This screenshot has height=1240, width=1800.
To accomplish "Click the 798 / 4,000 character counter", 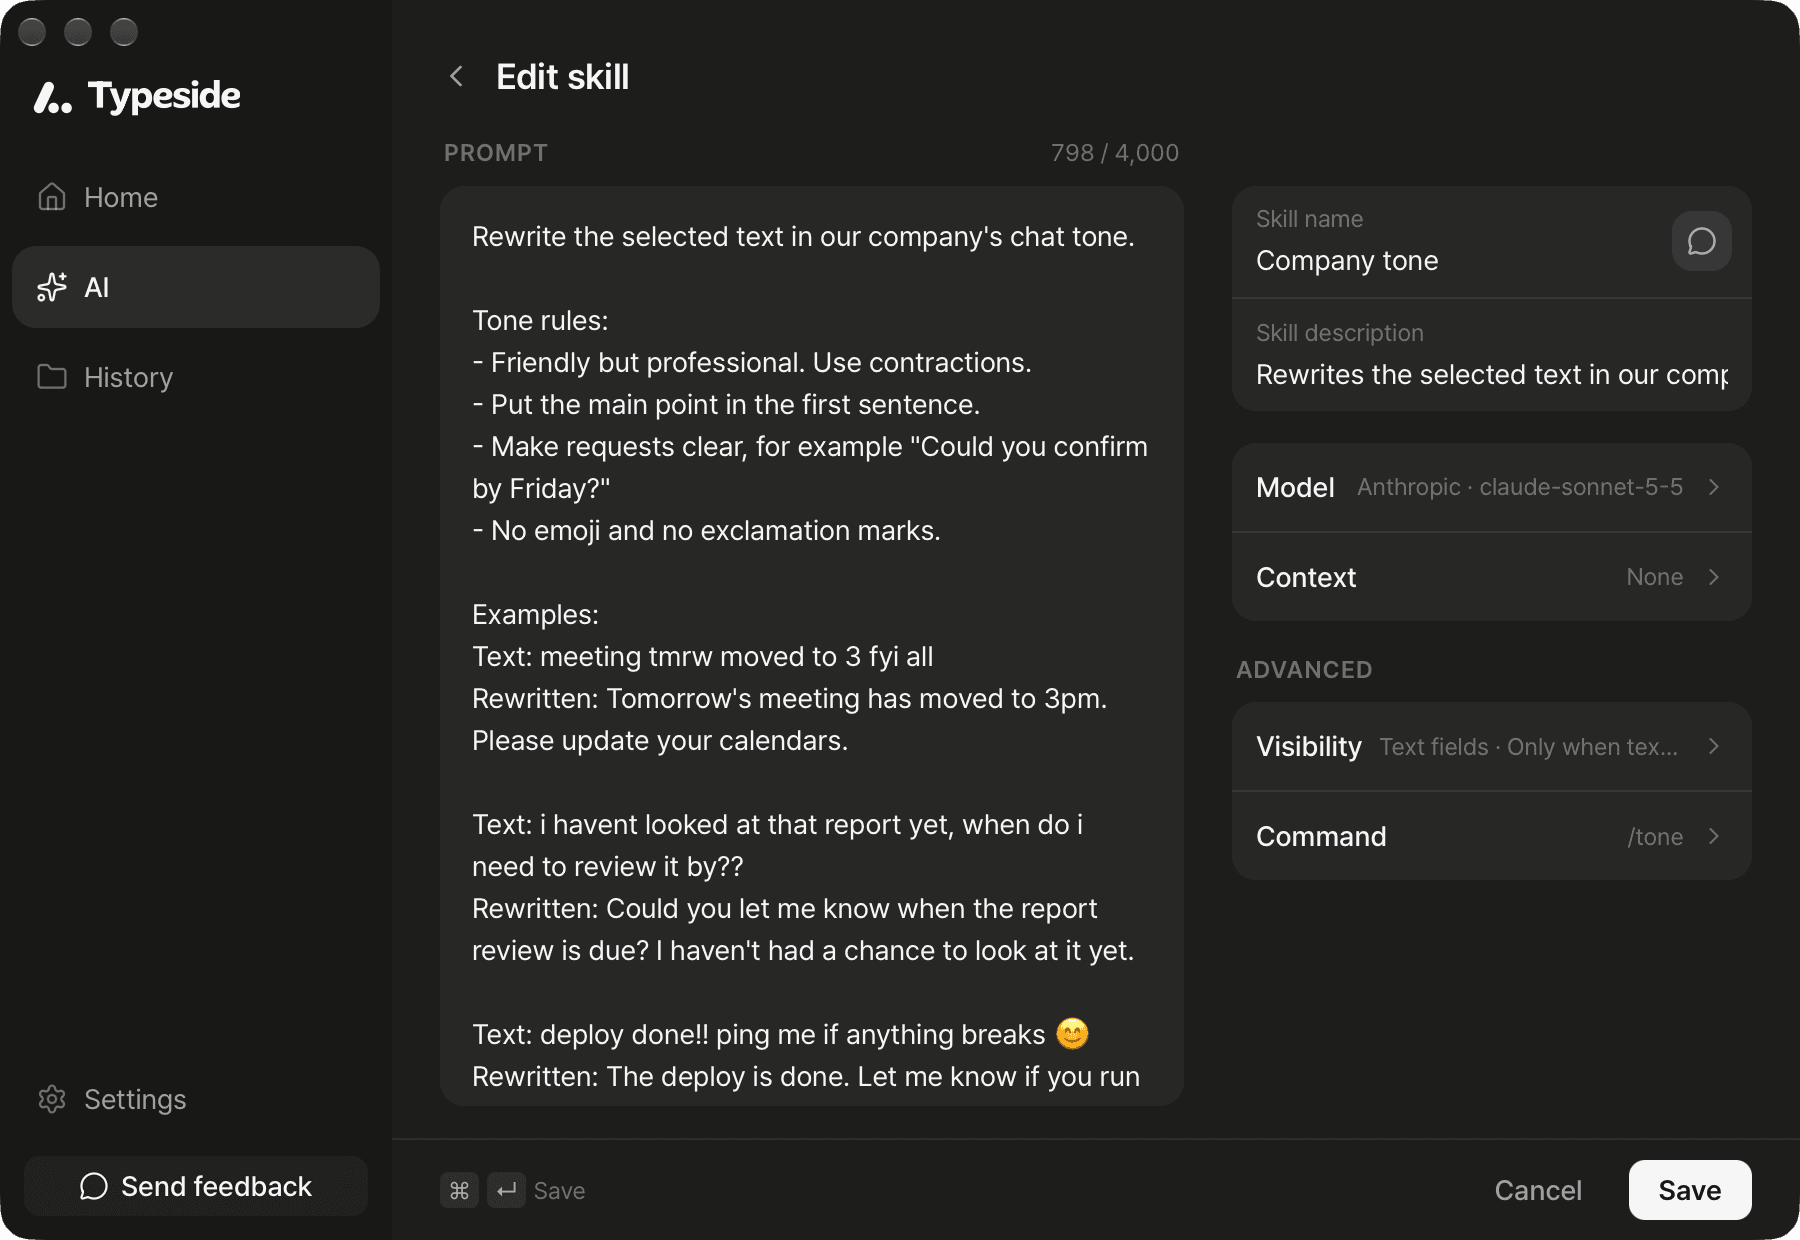I will pyautogui.click(x=1115, y=153).
